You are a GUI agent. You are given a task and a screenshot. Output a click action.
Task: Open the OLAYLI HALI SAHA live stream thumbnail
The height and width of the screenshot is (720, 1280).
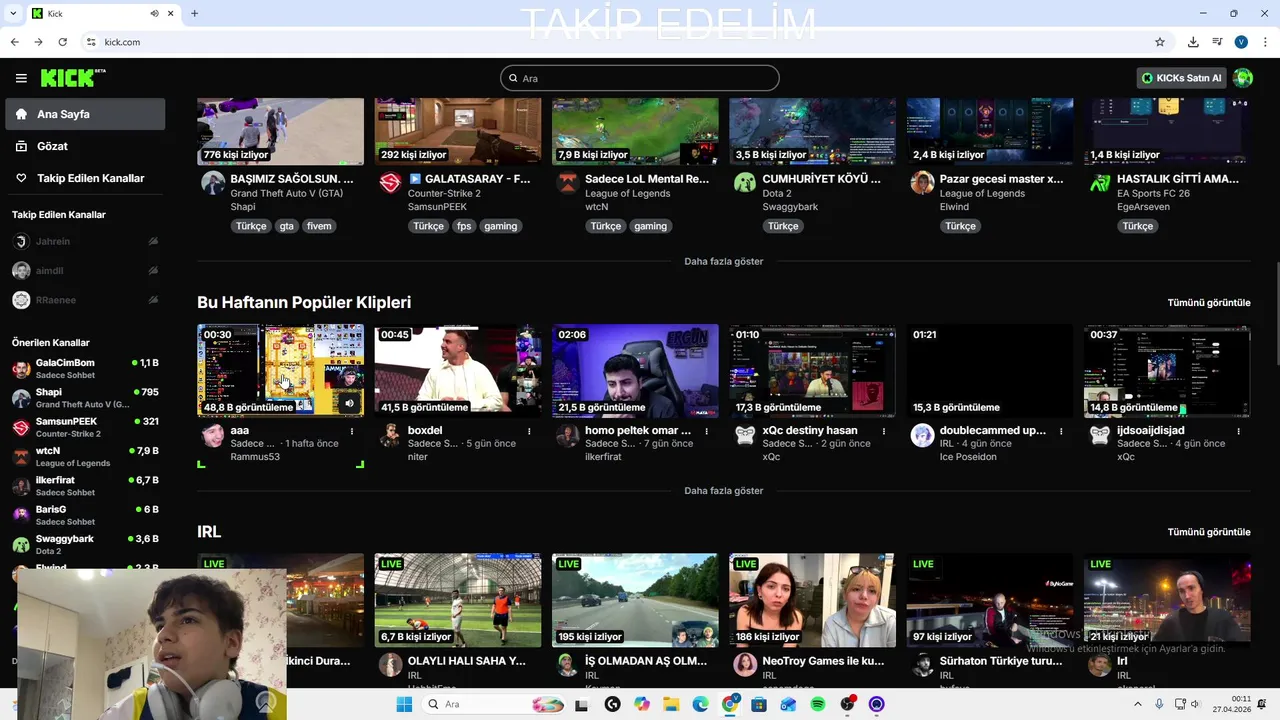tap(458, 600)
